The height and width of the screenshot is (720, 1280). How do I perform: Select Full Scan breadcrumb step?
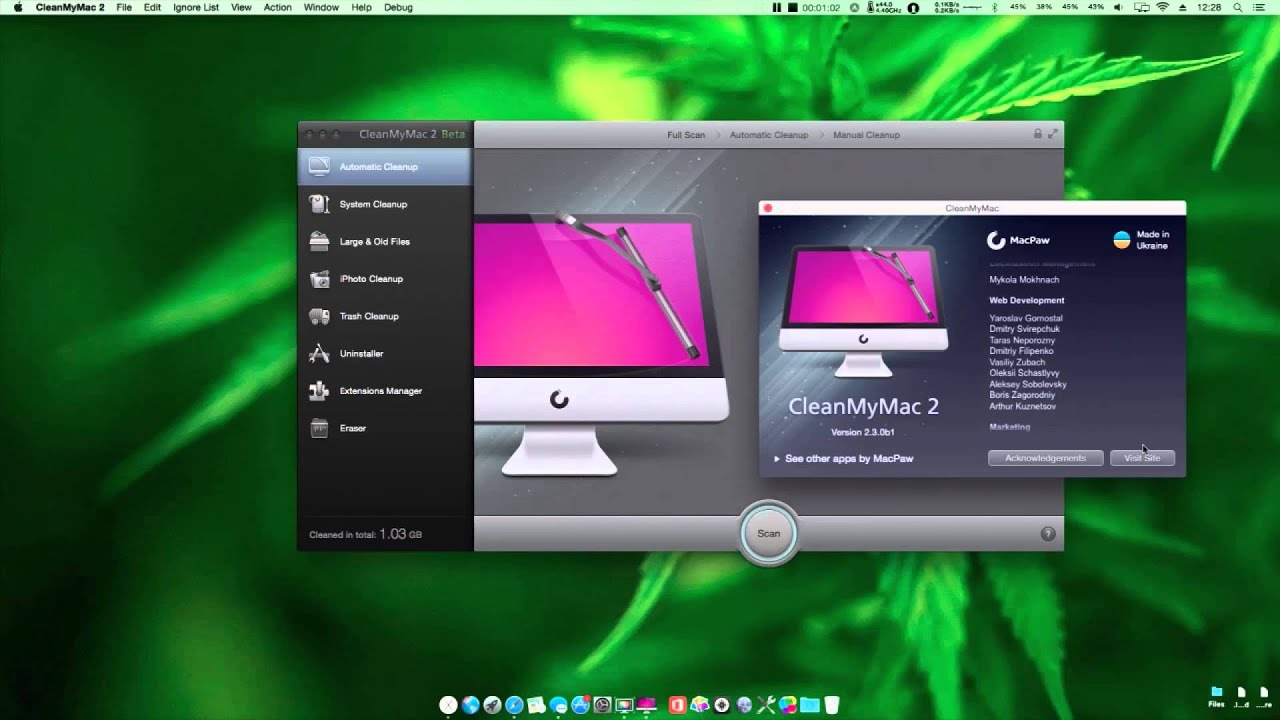point(686,135)
